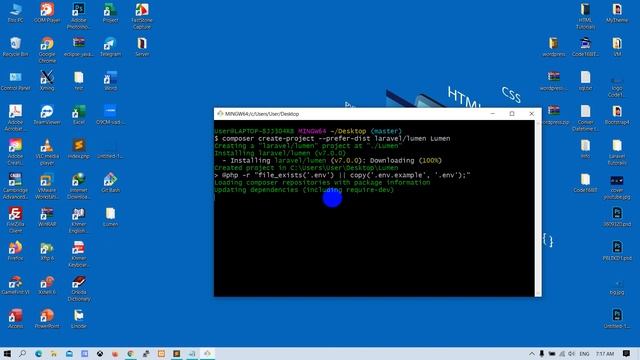Screen dimensions: 640x360
Task: Open the Windows Start menu
Action: pyautogui.click(x=7, y=353)
